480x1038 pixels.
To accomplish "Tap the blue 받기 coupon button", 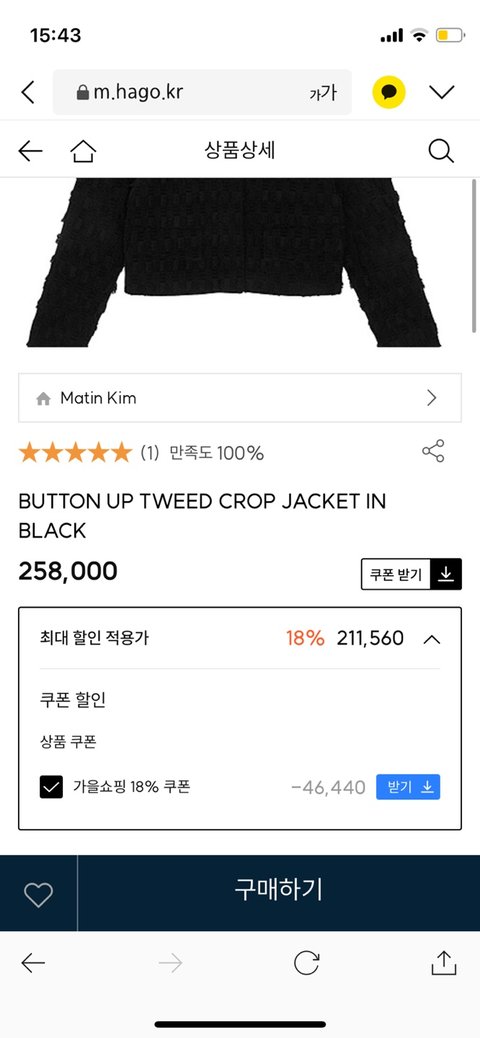I will 408,787.
